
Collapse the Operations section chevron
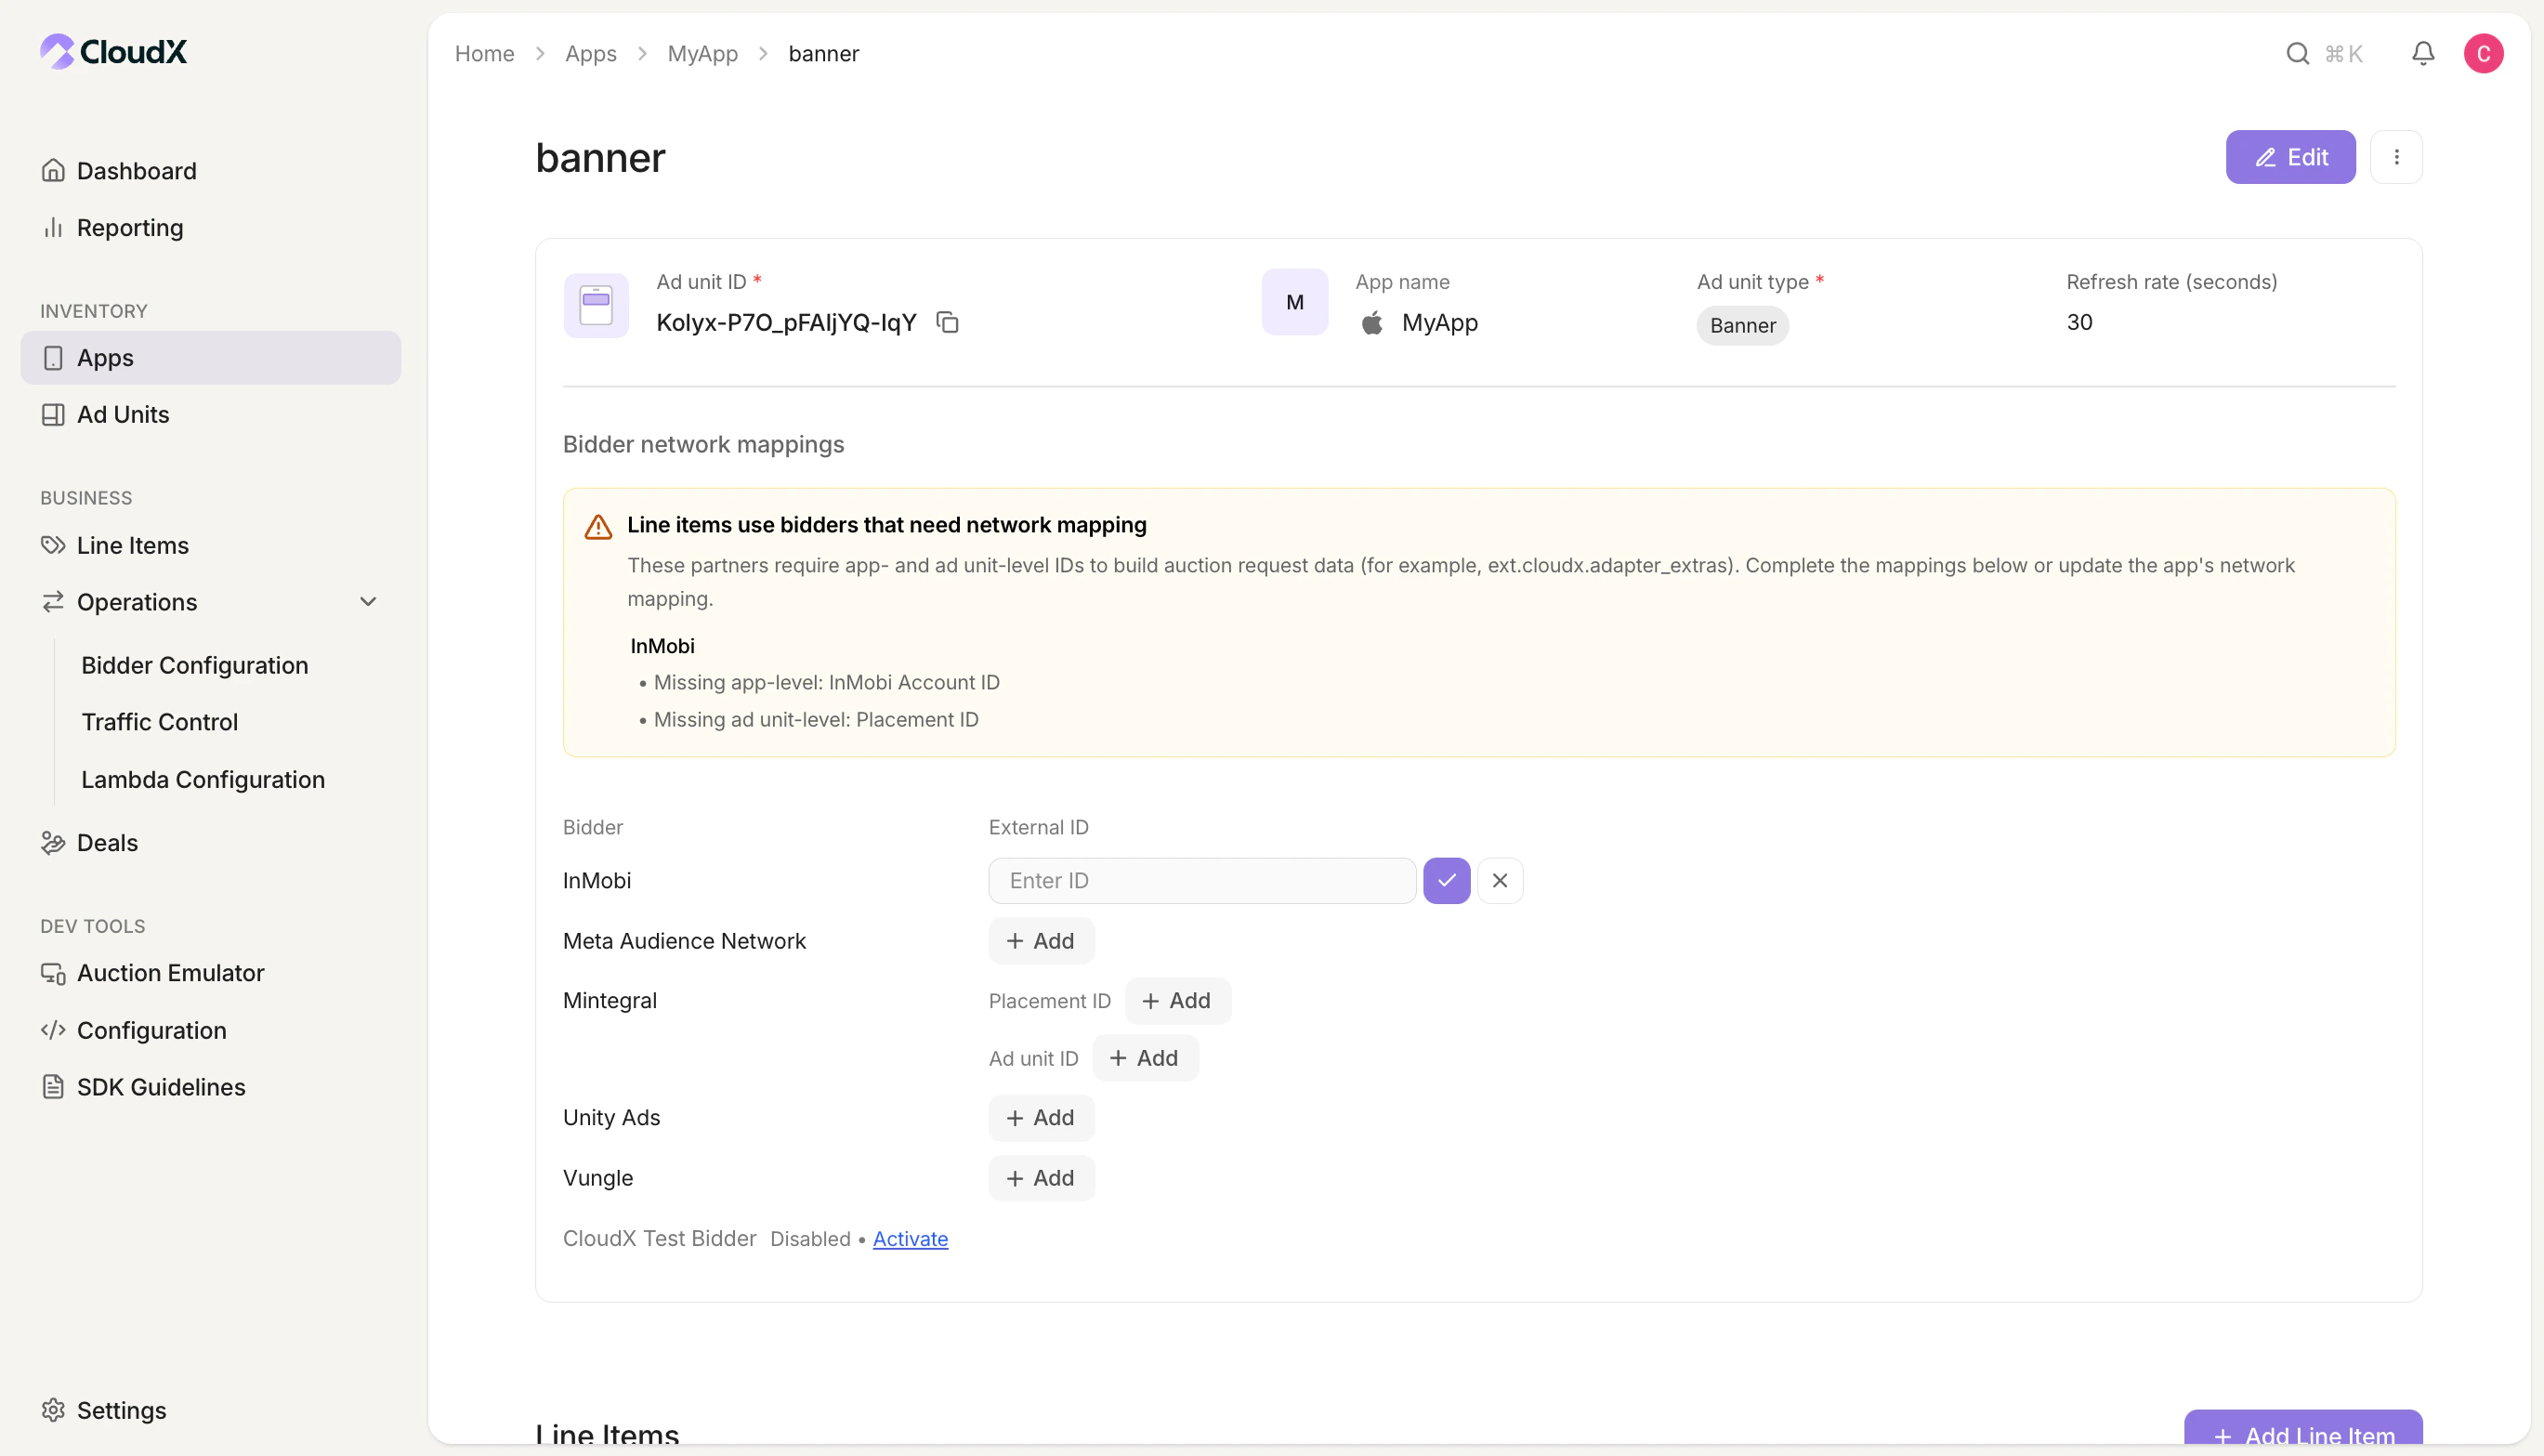coord(368,602)
